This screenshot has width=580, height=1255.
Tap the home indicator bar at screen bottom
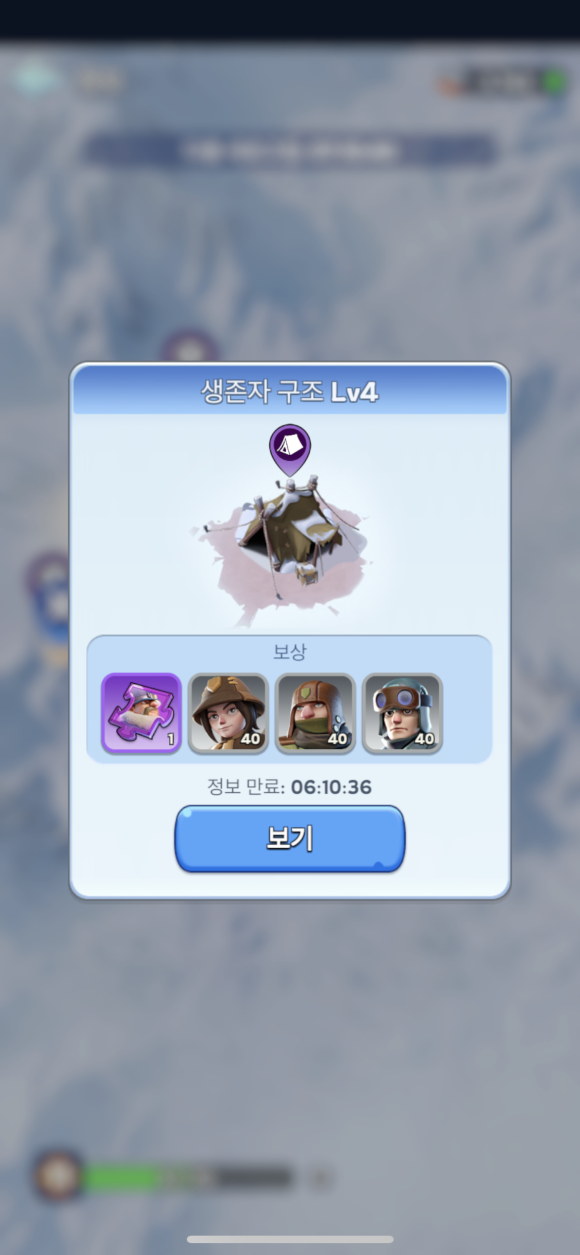click(290, 1240)
